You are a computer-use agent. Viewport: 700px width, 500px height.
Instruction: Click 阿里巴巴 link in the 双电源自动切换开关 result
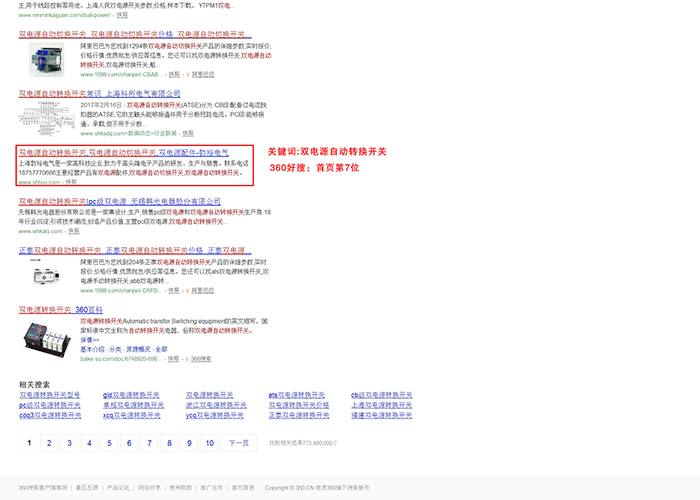pos(203,75)
